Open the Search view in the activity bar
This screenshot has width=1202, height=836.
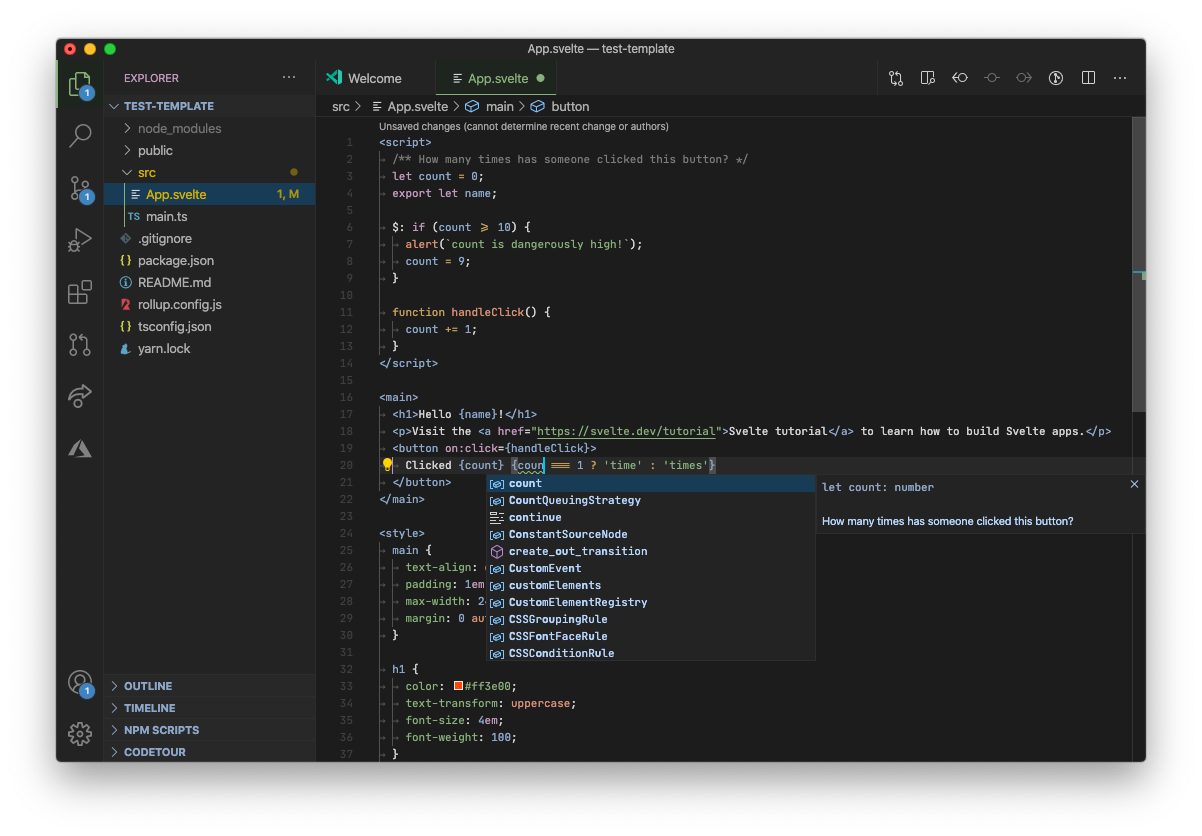(80, 135)
